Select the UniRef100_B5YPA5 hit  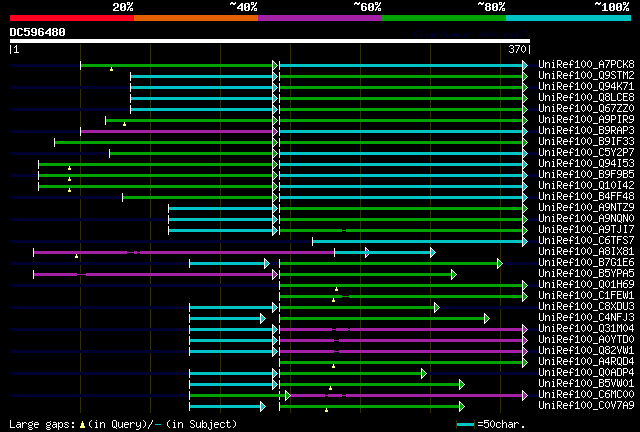(x=586, y=274)
